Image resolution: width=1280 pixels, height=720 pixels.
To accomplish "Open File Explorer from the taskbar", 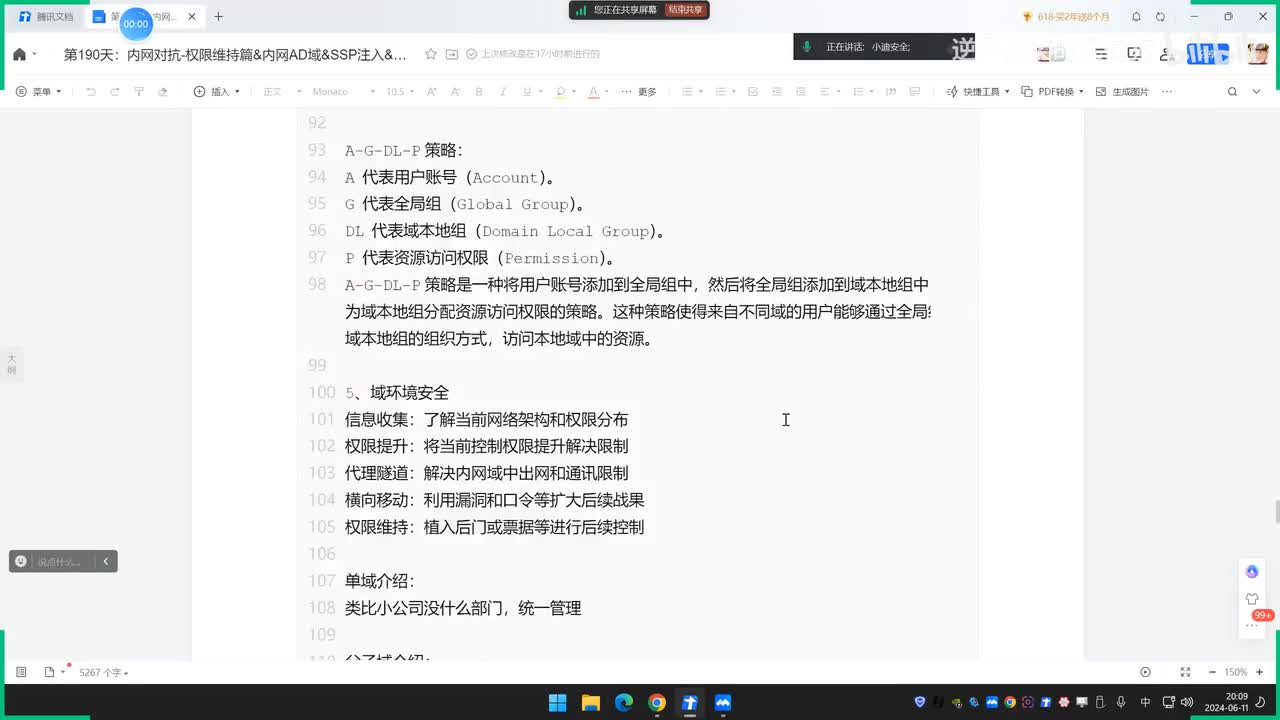I will [590, 703].
